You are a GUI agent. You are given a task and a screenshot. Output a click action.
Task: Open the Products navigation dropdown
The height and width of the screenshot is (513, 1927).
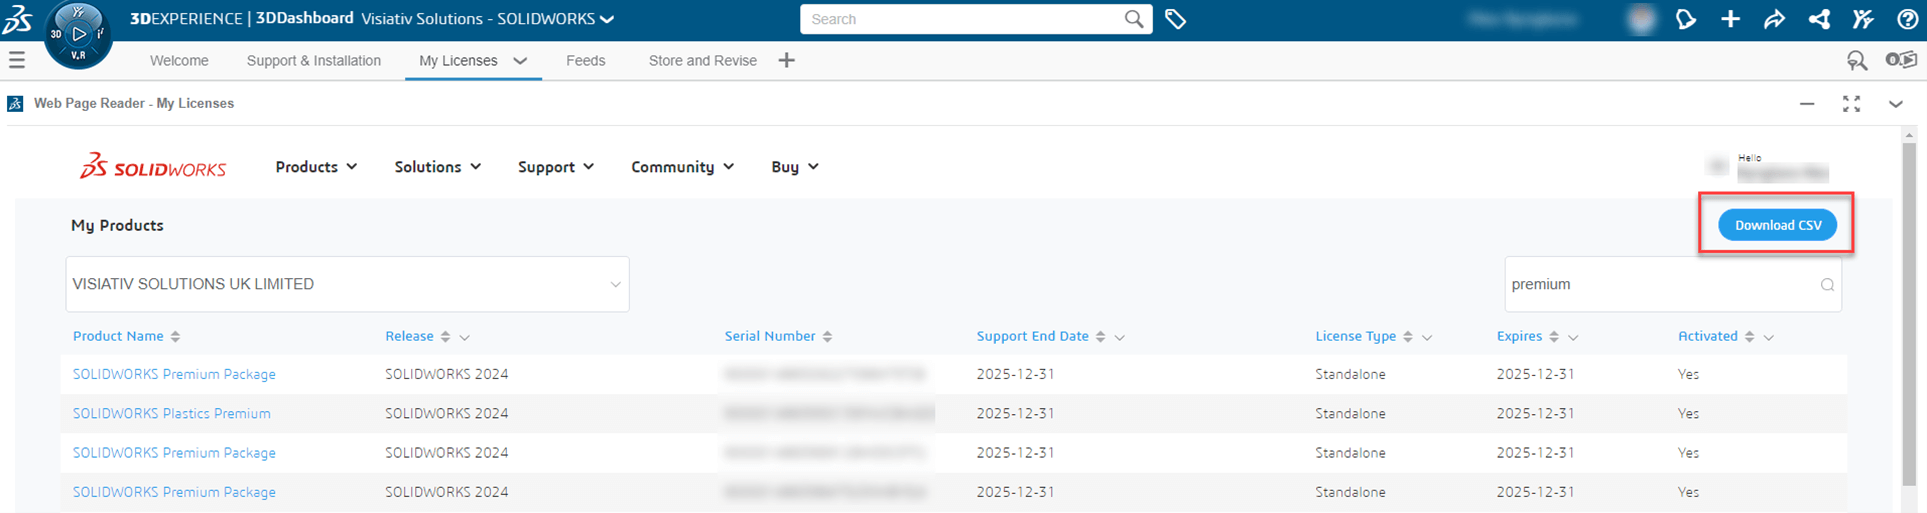click(316, 167)
